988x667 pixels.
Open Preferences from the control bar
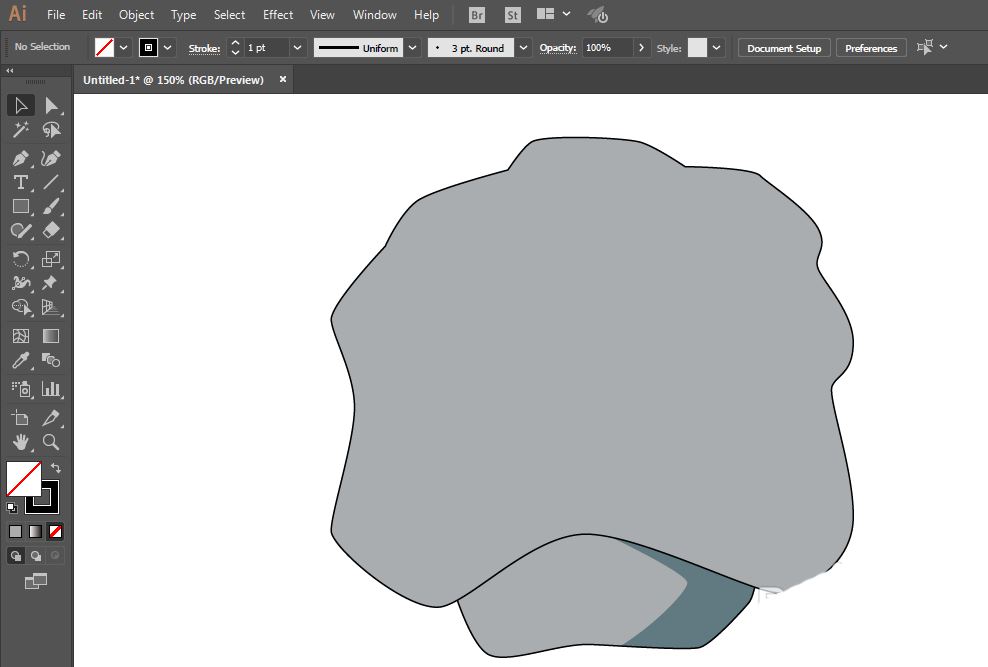point(870,48)
